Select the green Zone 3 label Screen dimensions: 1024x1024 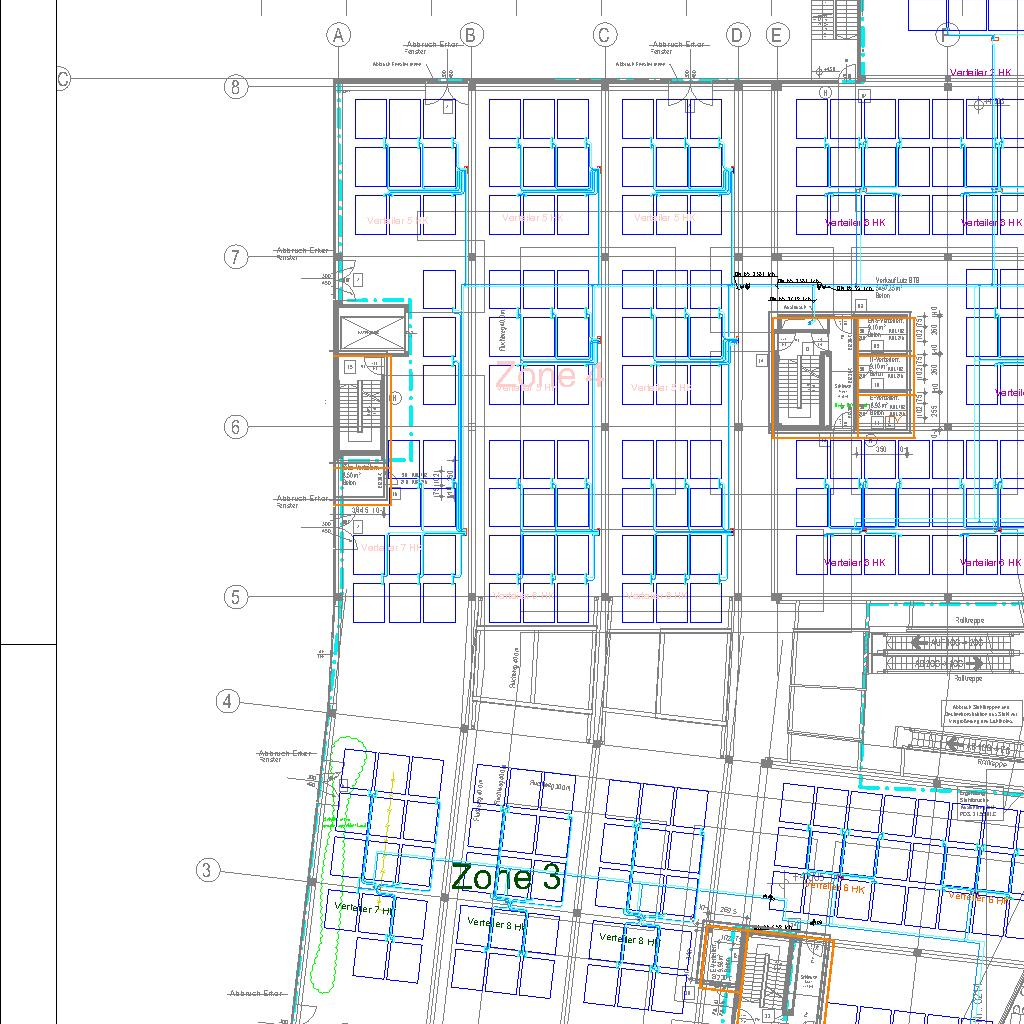tap(506, 878)
